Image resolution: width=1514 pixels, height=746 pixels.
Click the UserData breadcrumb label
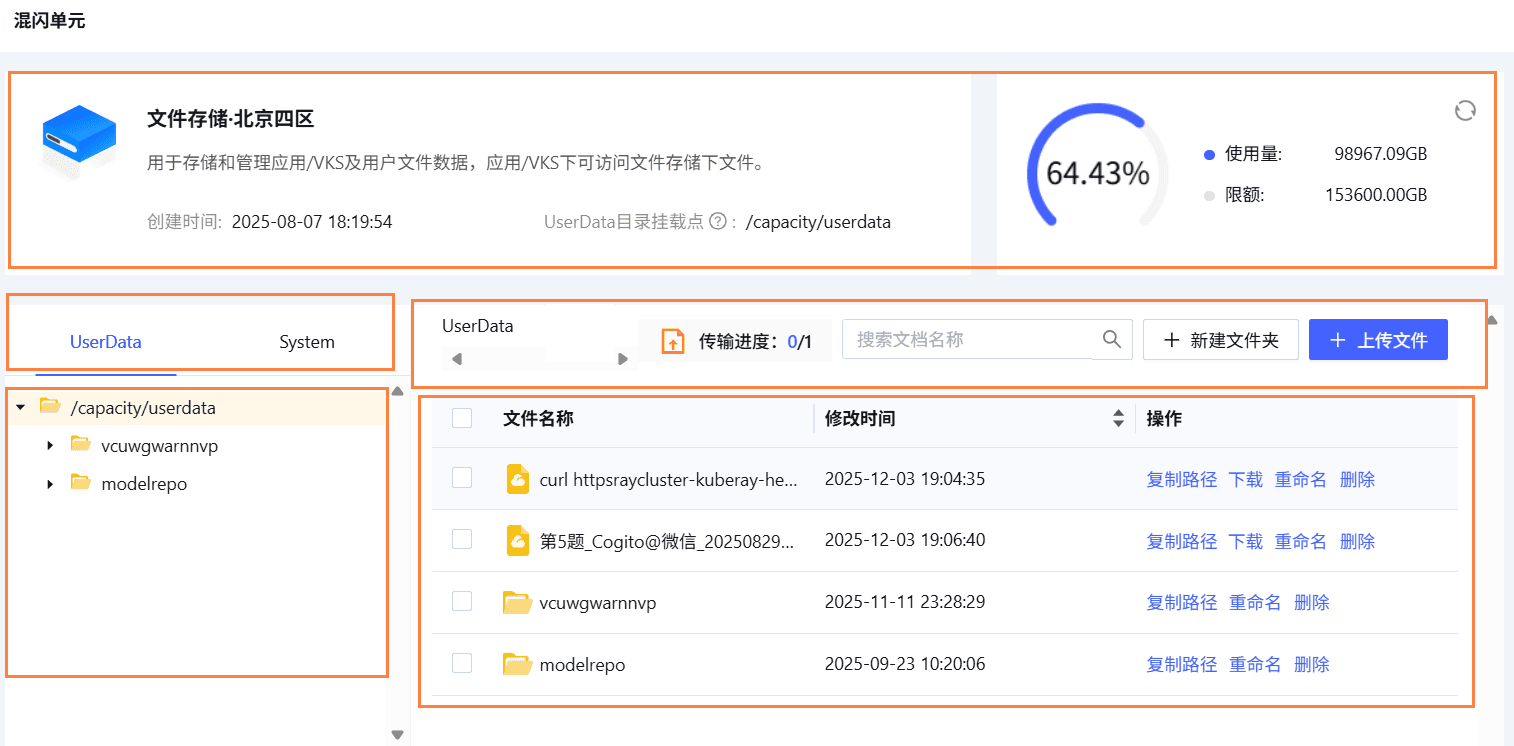(478, 326)
